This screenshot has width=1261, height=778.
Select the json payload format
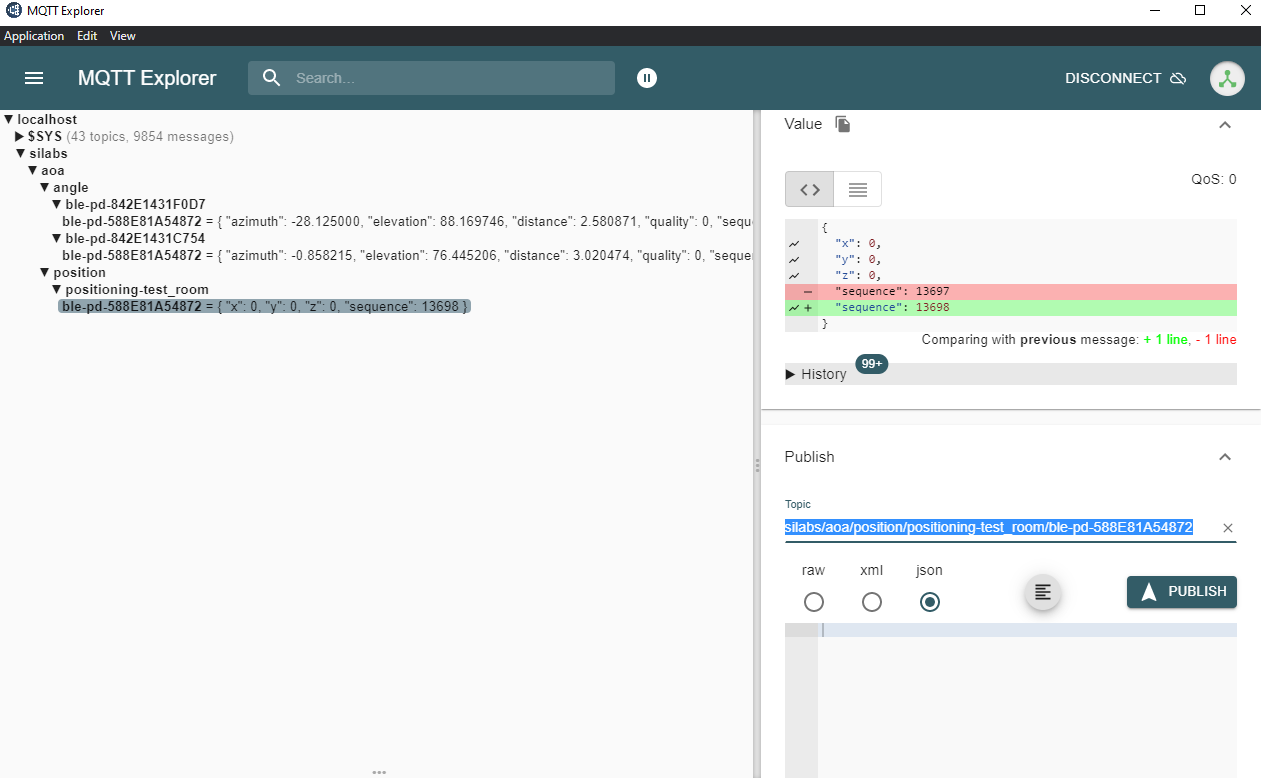point(930,602)
